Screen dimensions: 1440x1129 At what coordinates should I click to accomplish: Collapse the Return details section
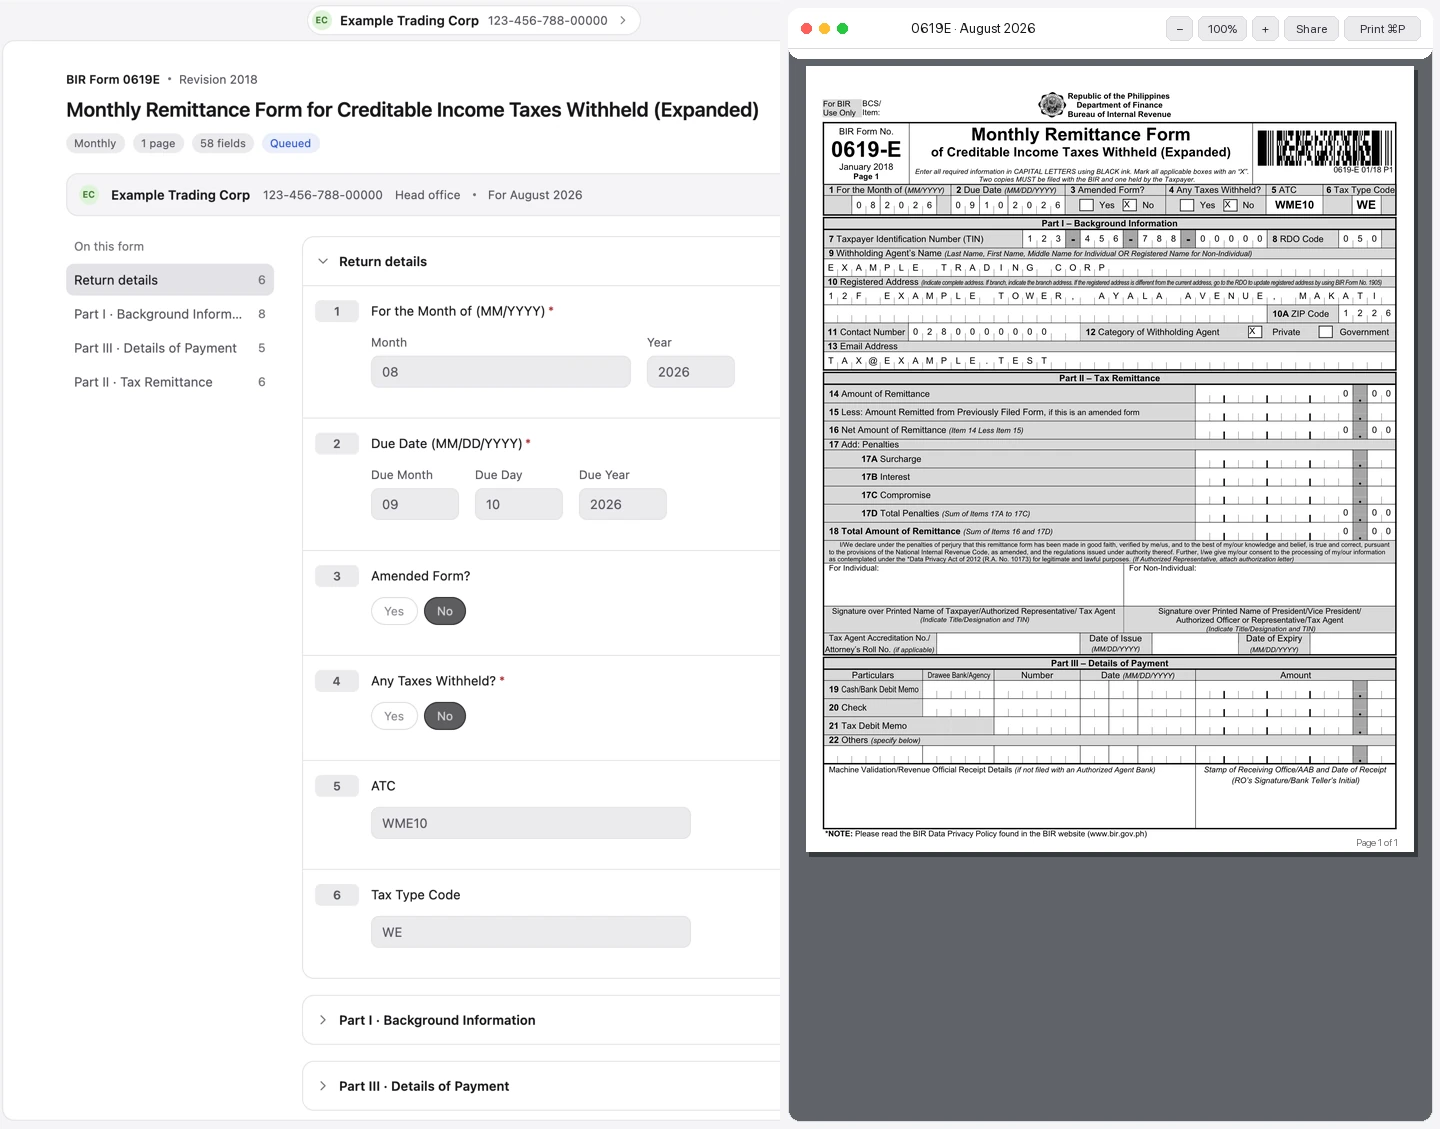(x=323, y=261)
